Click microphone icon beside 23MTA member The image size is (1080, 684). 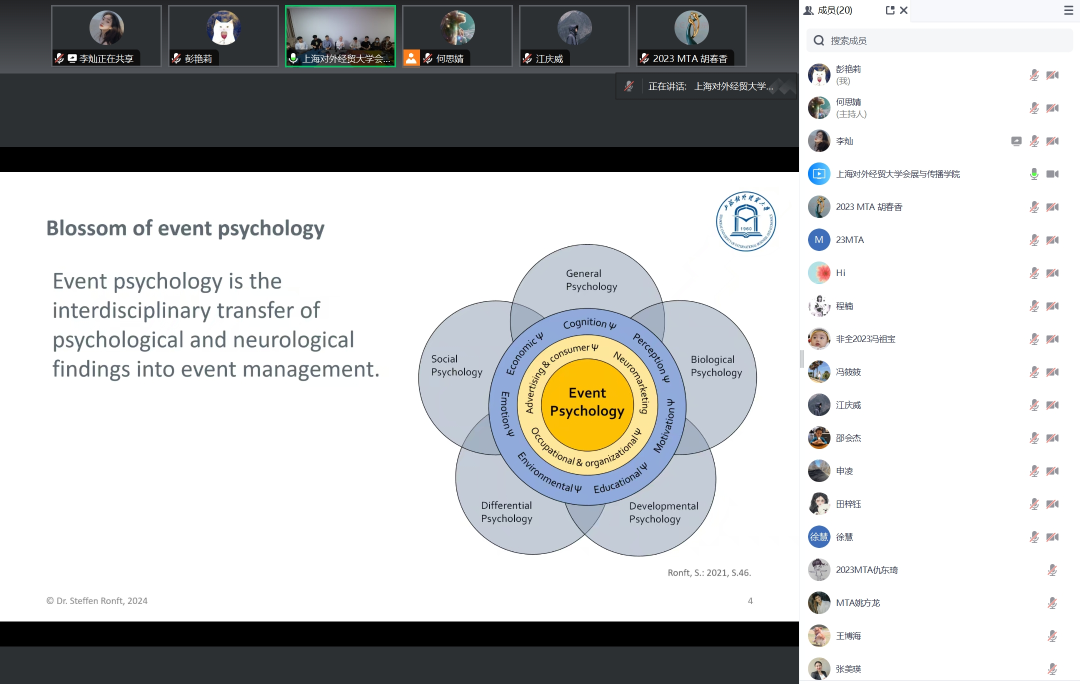(1034, 240)
